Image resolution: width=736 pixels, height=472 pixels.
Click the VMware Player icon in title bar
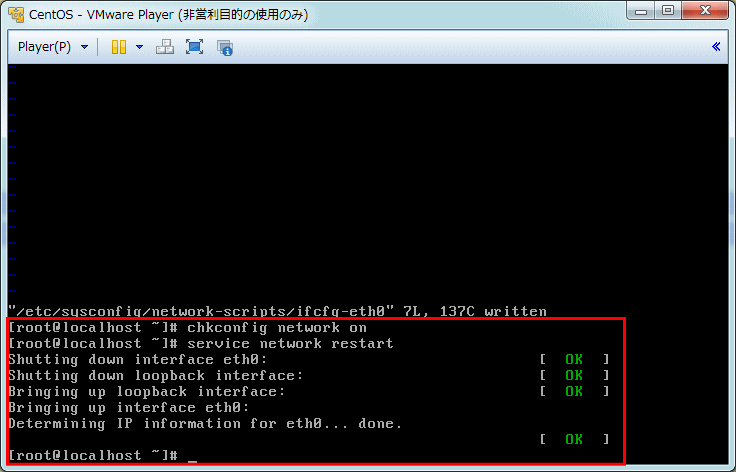coord(15,15)
